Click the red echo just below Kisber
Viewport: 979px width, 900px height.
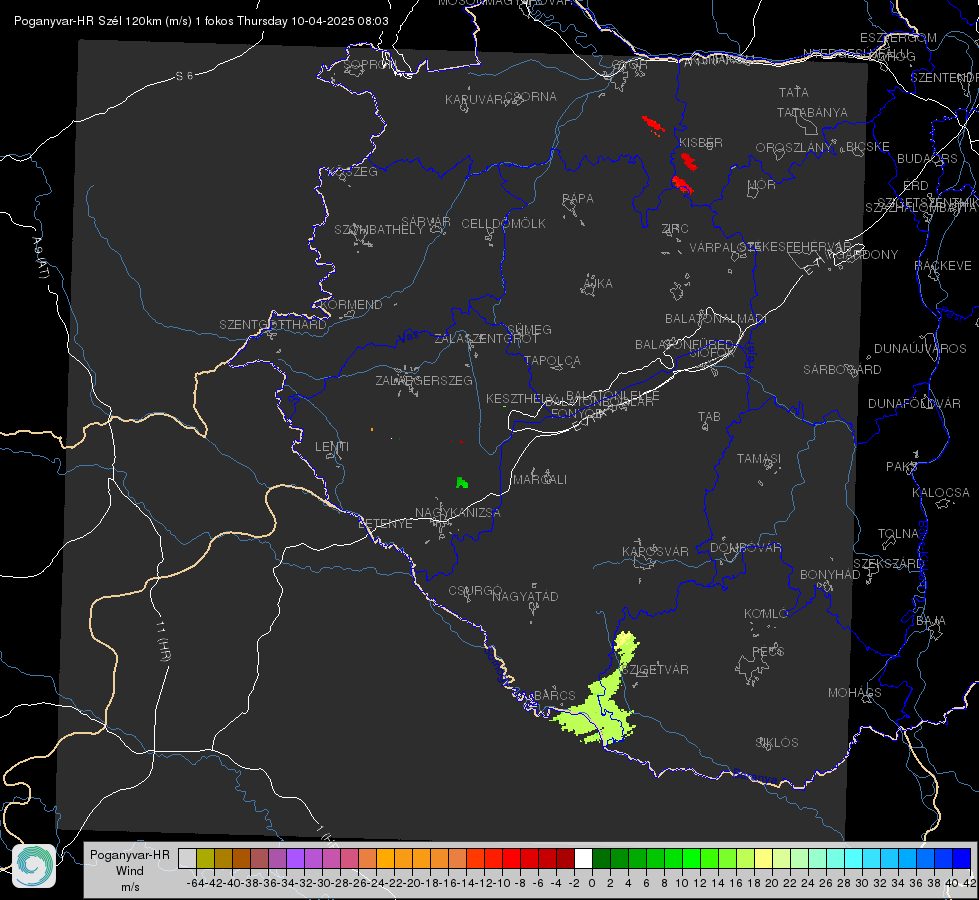pos(689,161)
